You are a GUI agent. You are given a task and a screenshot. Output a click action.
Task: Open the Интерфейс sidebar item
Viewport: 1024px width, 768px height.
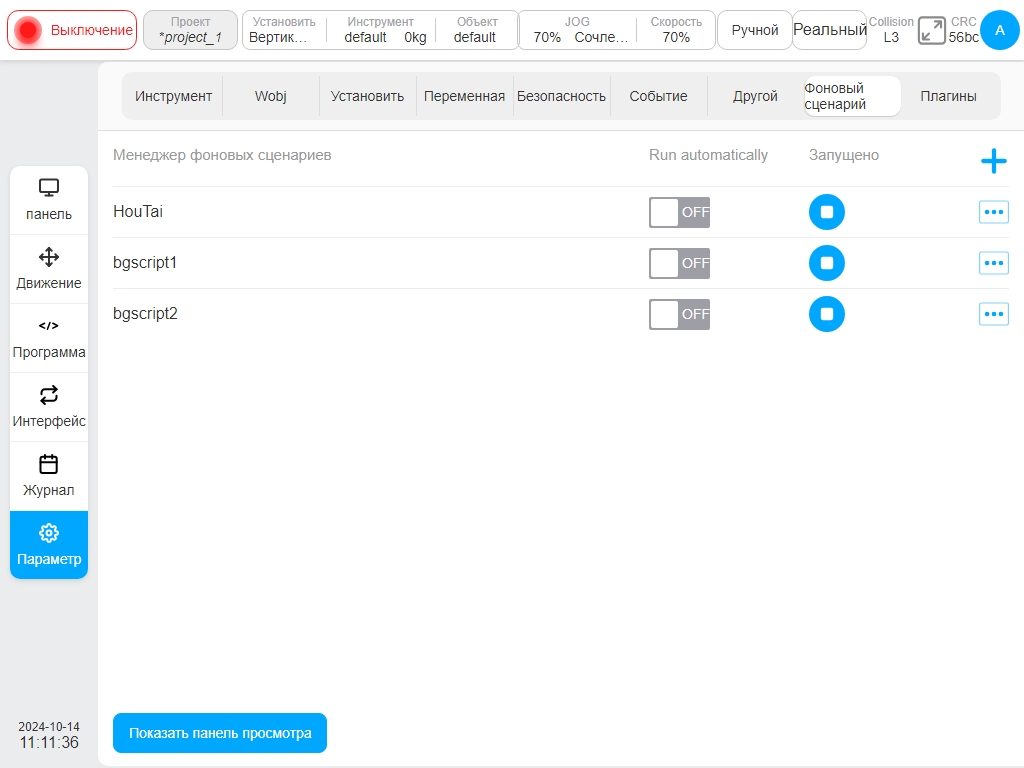(x=49, y=408)
